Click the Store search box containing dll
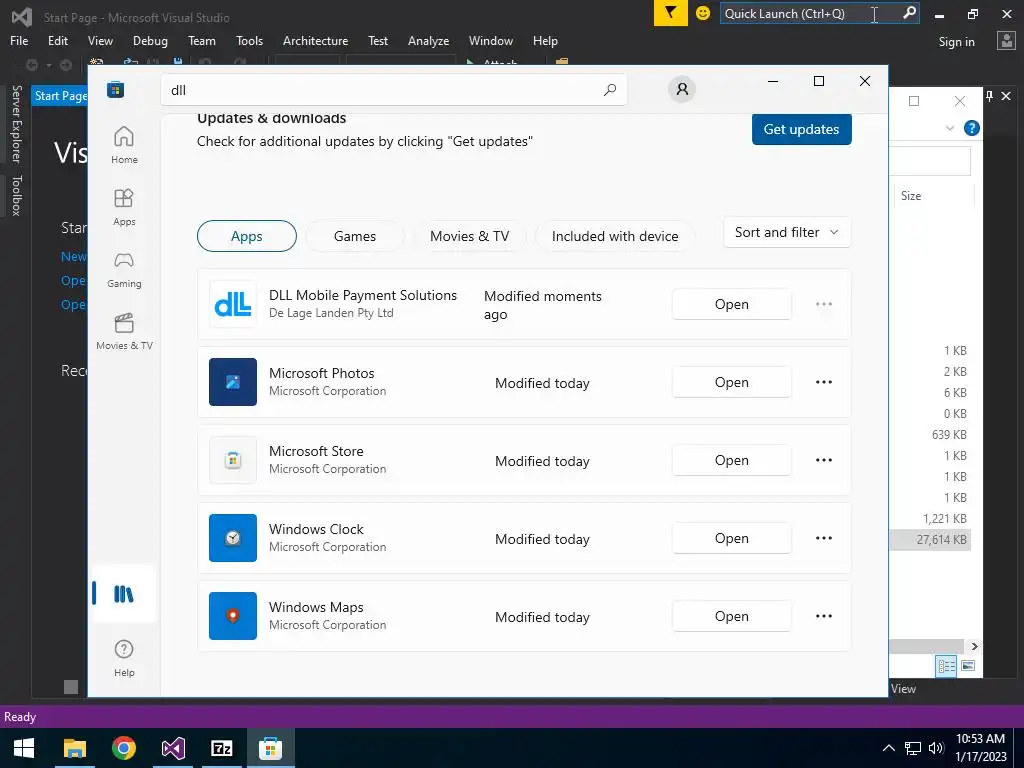1024x768 pixels. pyautogui.click(x=393, y=90)
